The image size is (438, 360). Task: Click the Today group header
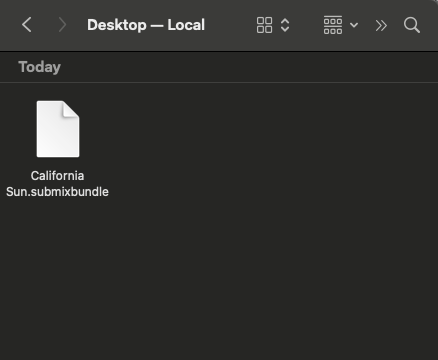coord(40,67)
